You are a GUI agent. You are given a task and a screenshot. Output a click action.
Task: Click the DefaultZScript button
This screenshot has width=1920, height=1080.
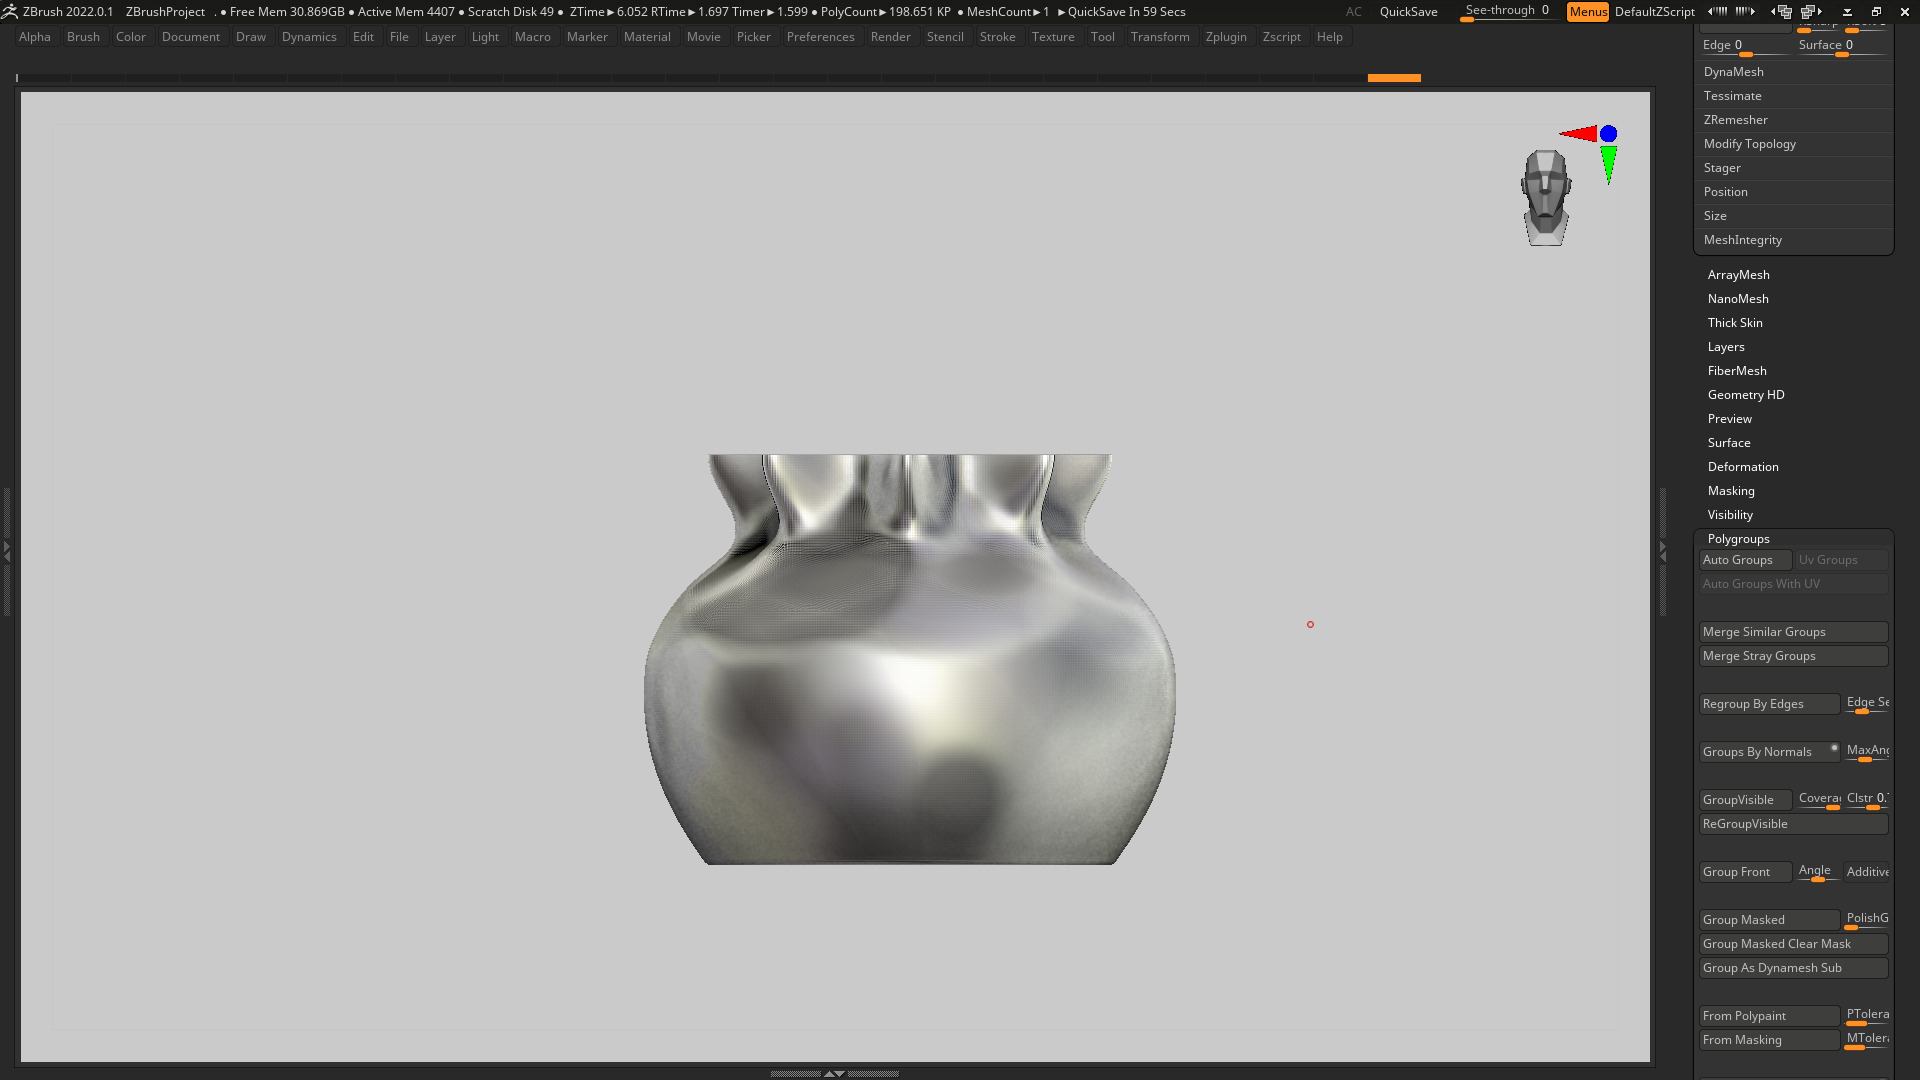tap(1654, 12)
